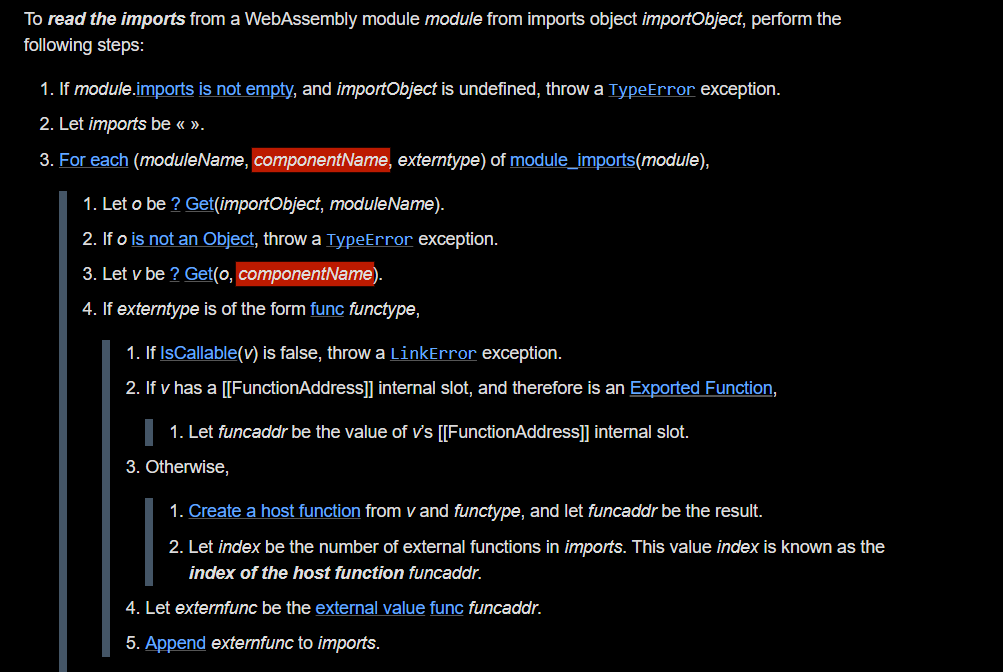This screenshot has height=672, width=1003.
Task: Click TypeError link in "is not an Object" step
Action: tap(369, 240)
